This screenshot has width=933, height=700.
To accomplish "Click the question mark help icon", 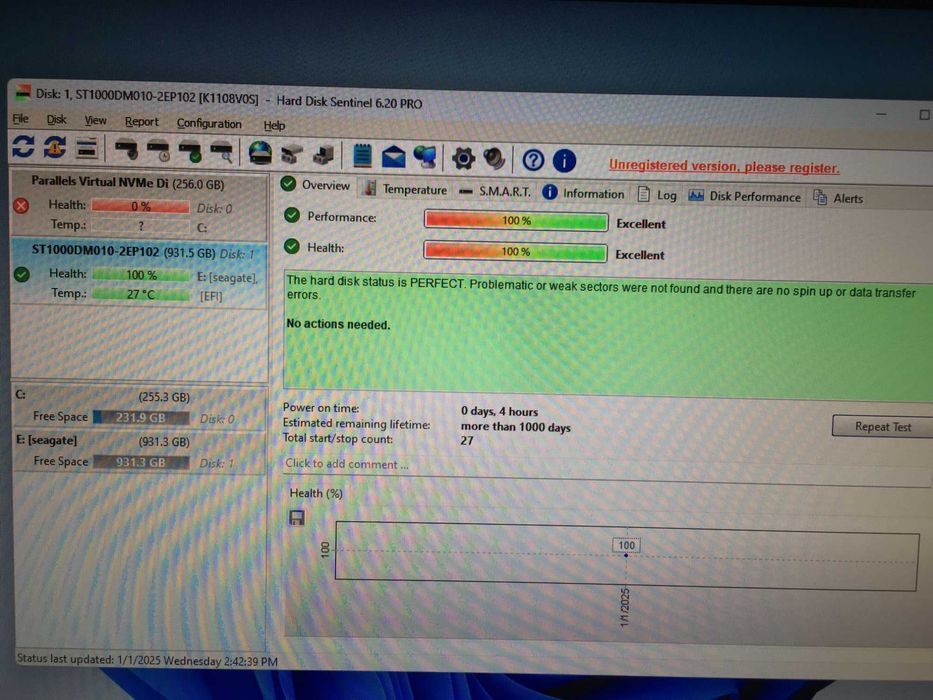I will click(533, 160).
